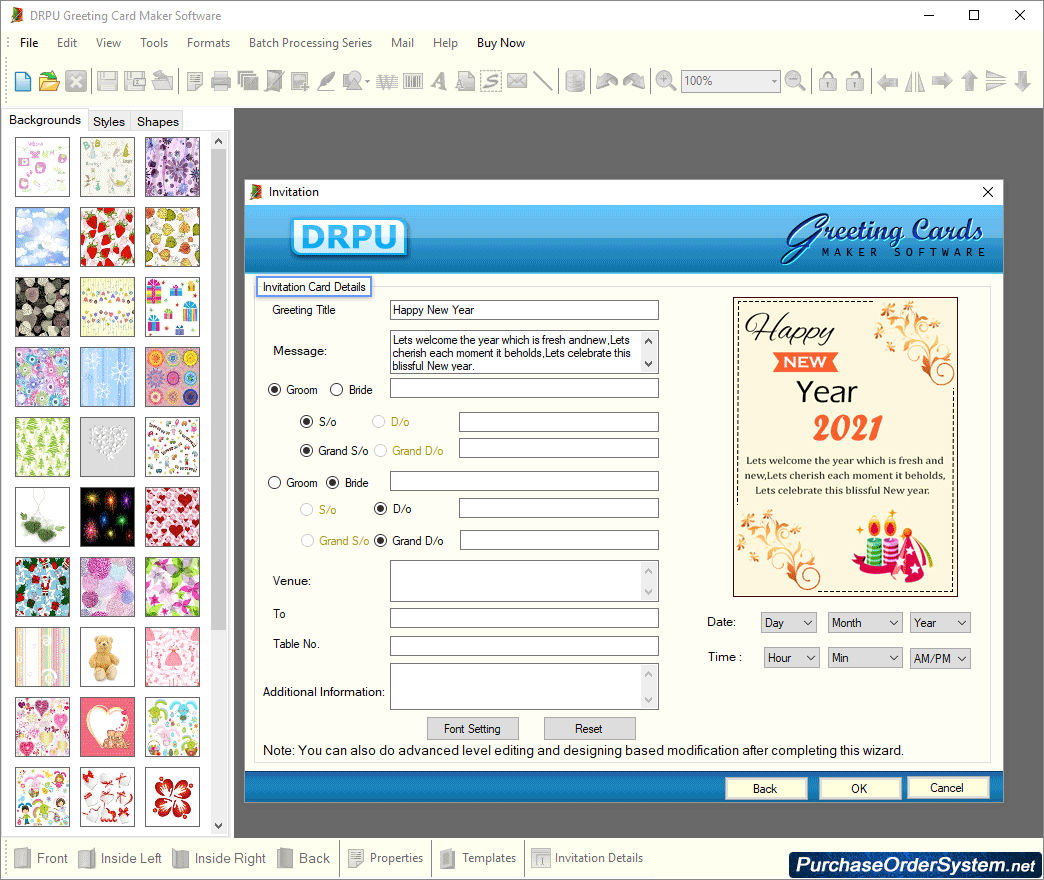
Task: Select first Bride radio button
Action: tap(337, 389)
